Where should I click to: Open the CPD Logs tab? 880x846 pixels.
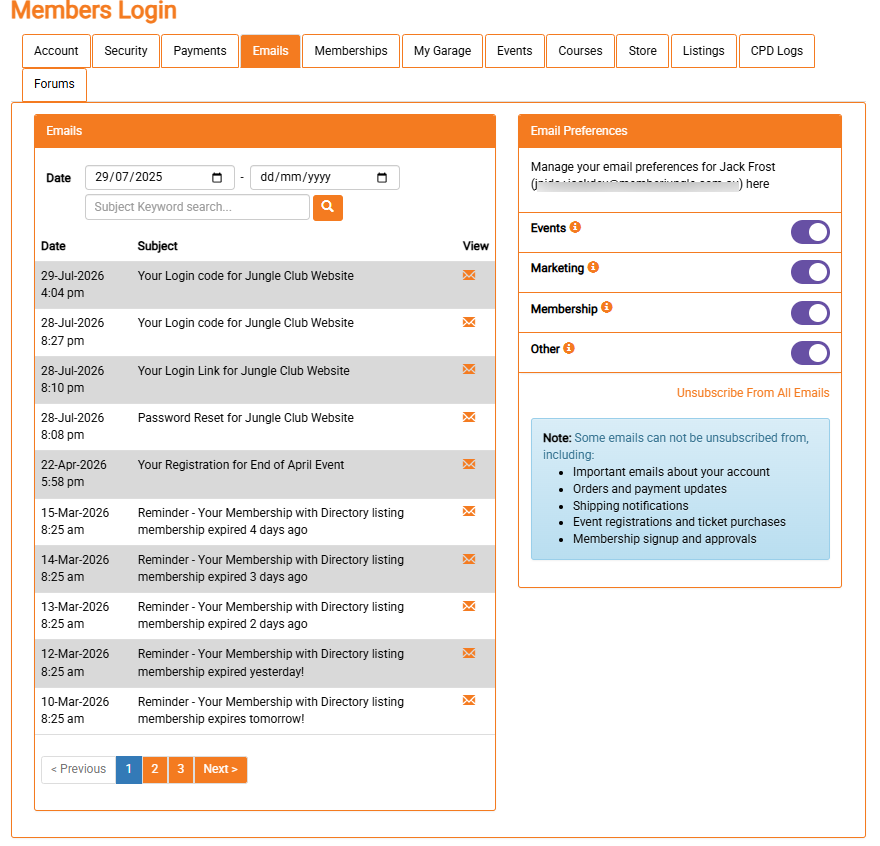(777, 51)
